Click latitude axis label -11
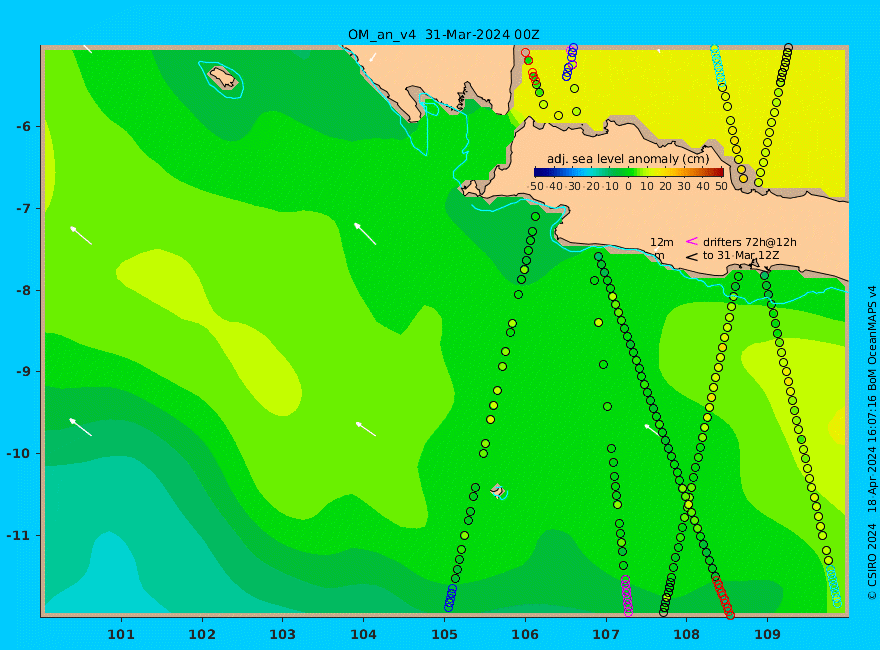 pos(19,535)
